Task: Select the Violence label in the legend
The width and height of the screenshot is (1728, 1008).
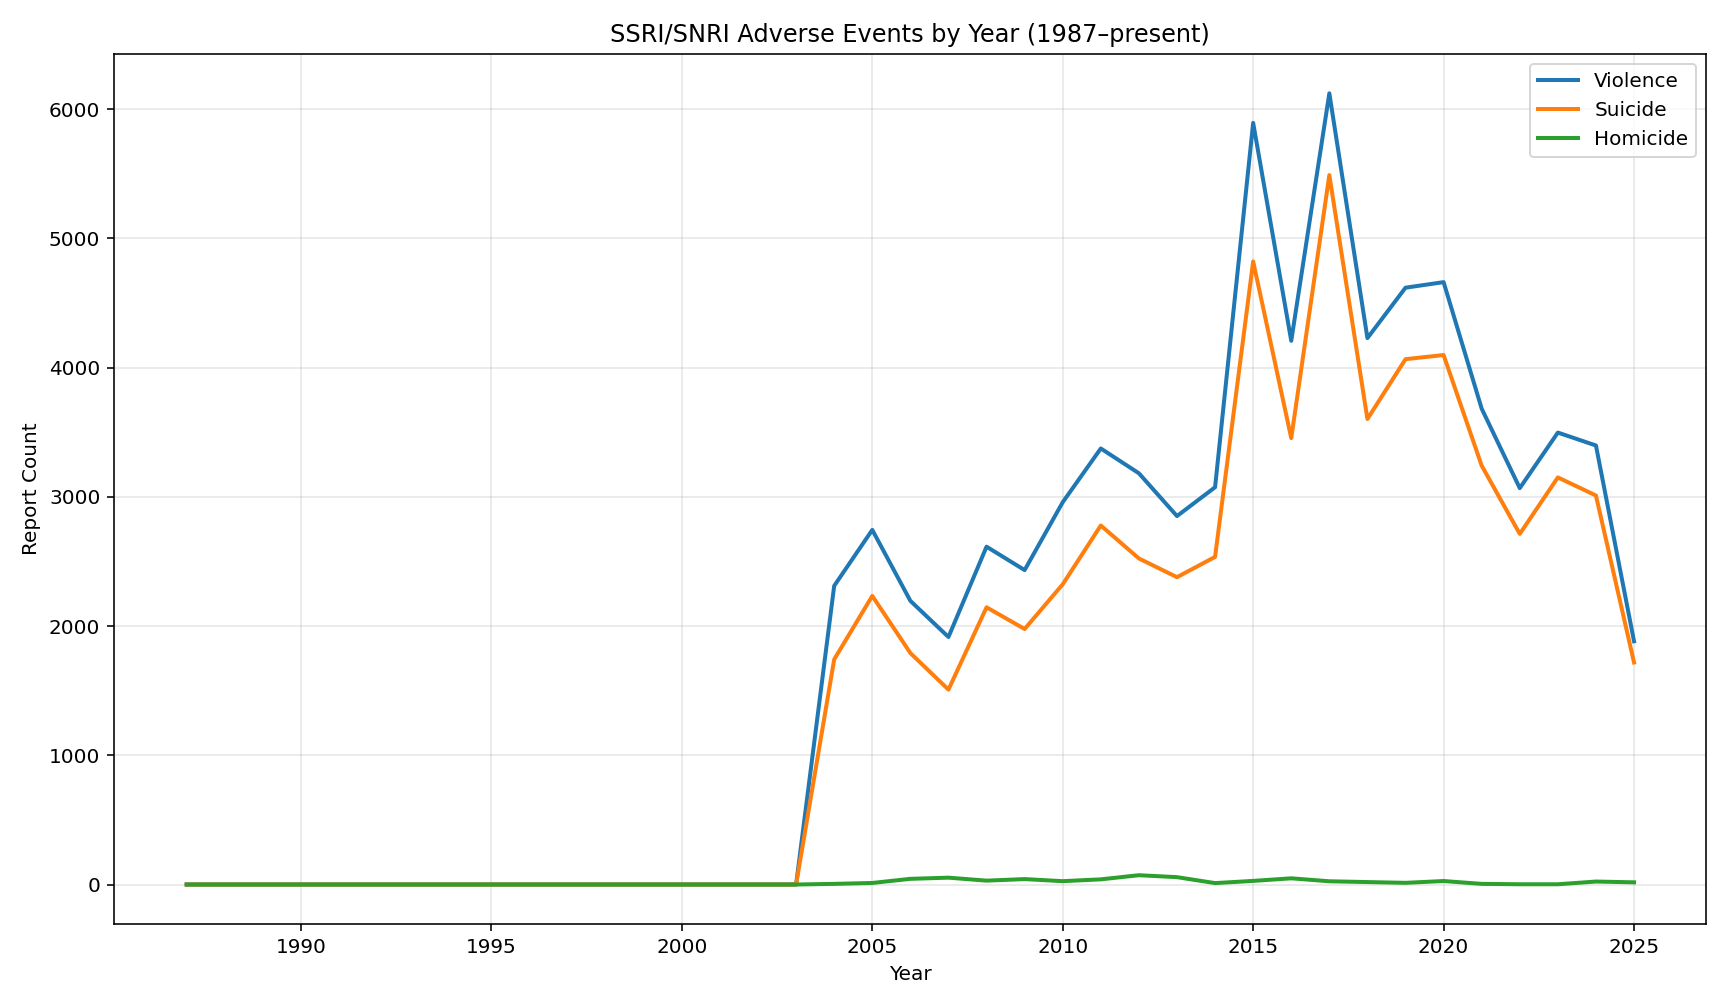Action: [1635, 81]
